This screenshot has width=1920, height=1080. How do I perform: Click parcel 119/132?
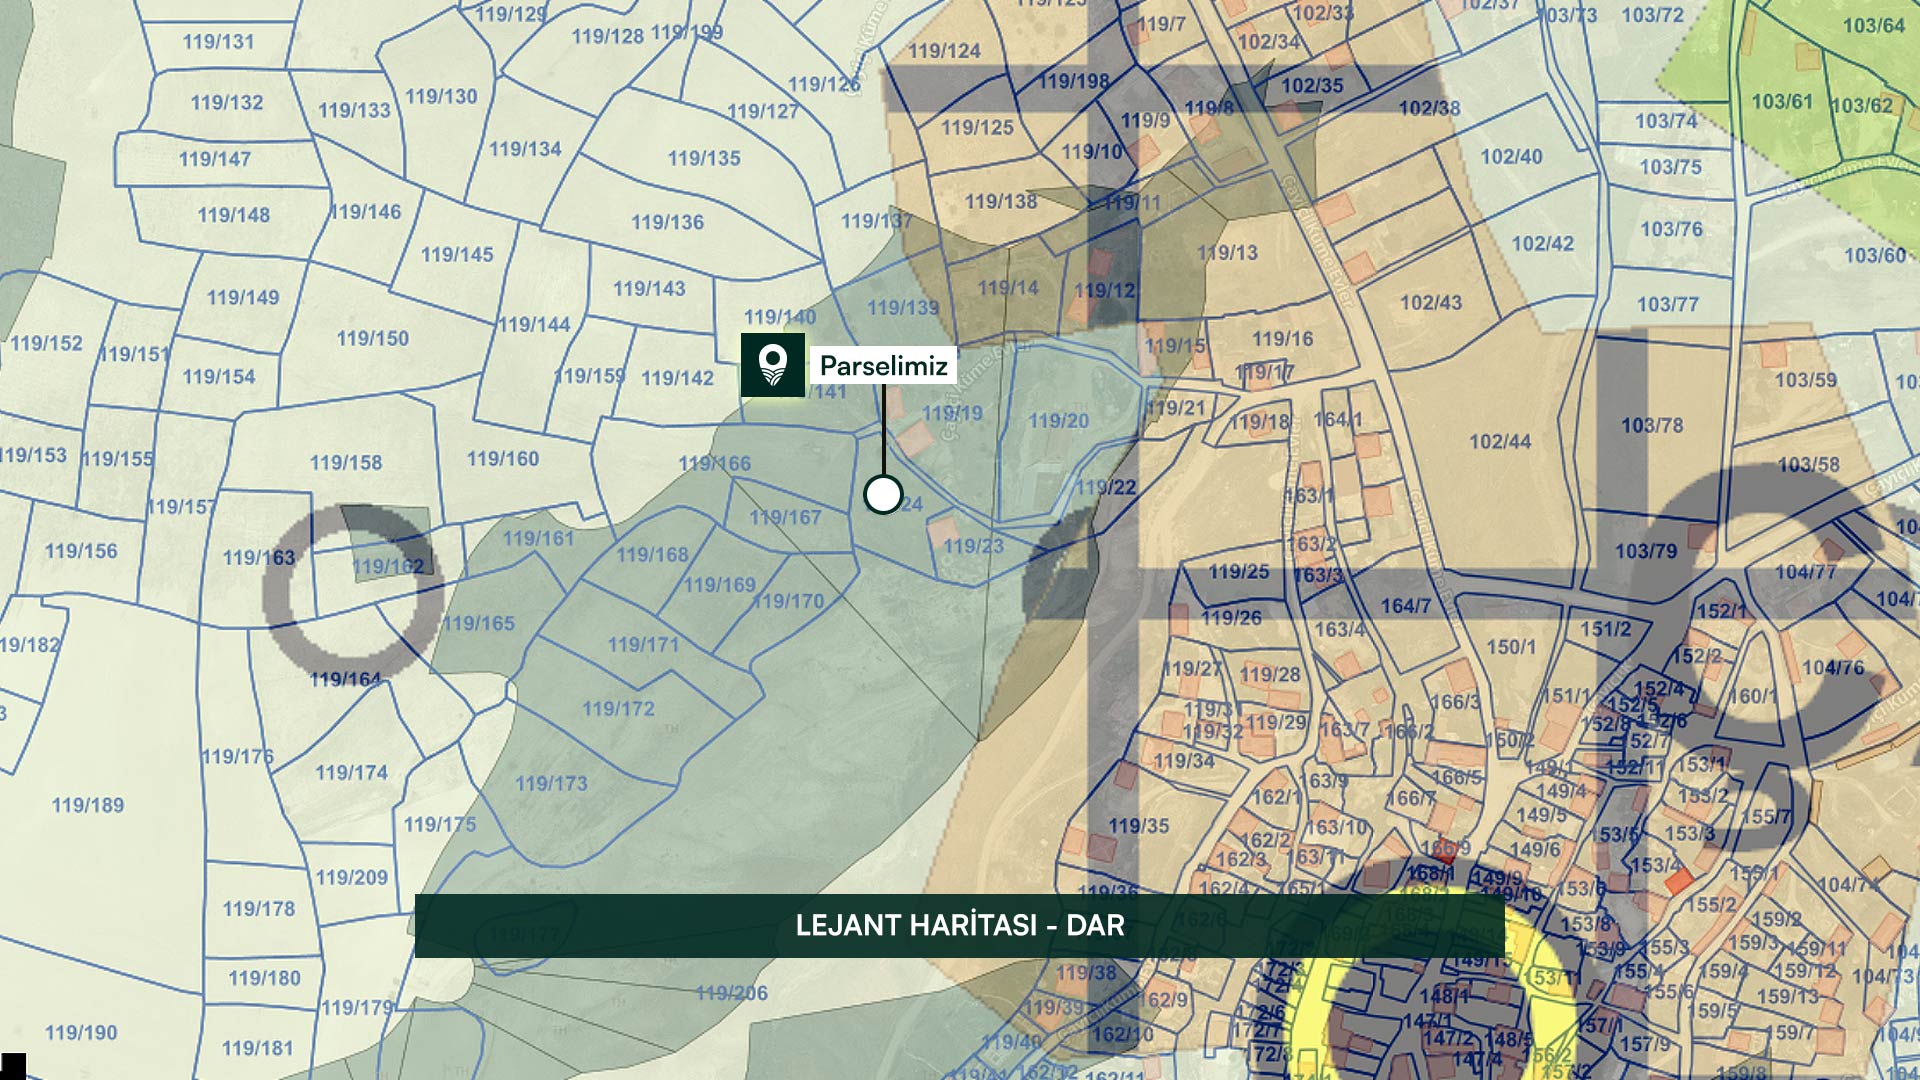(227, 102)
